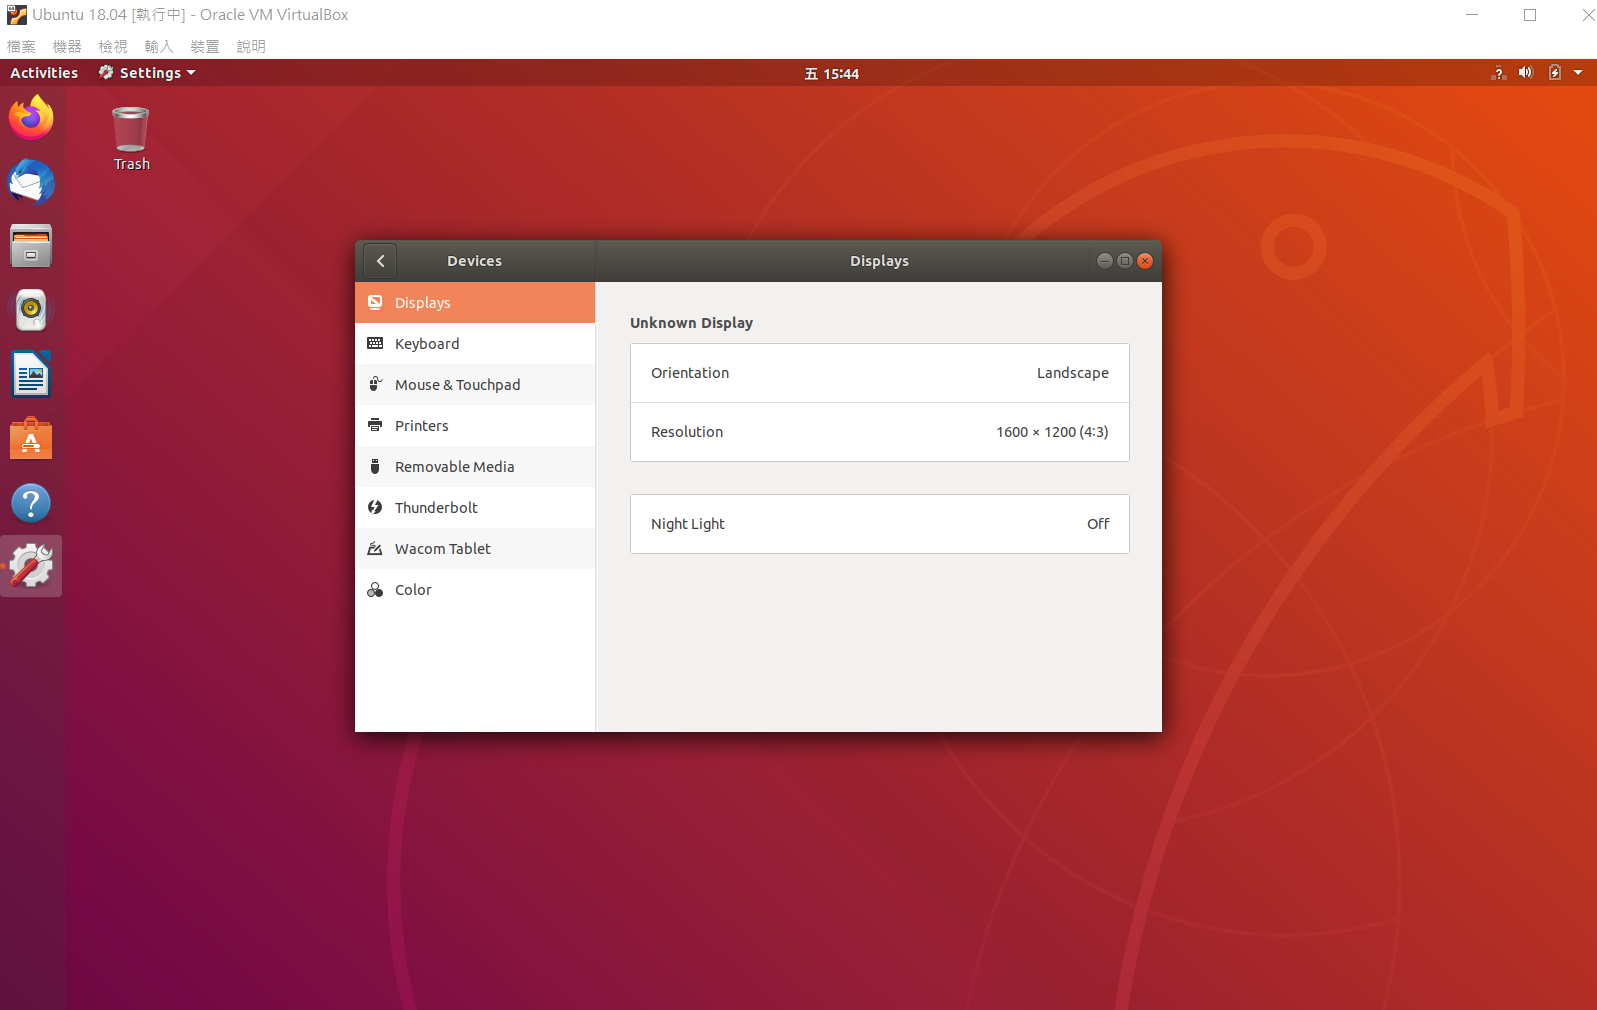Image resolution: width=1597 pixels, height=1010 pixels.
Task: Select the Mouse & Touchpad label
Action: coord(457,385)
